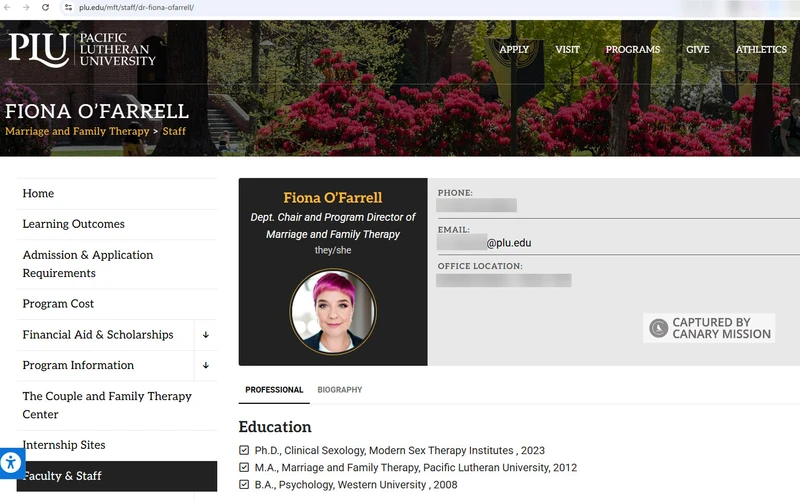The image size is (800, 501).
Task: Click "Ph.D., Clinical Sexology" education entry text
Action: (399, 450)
